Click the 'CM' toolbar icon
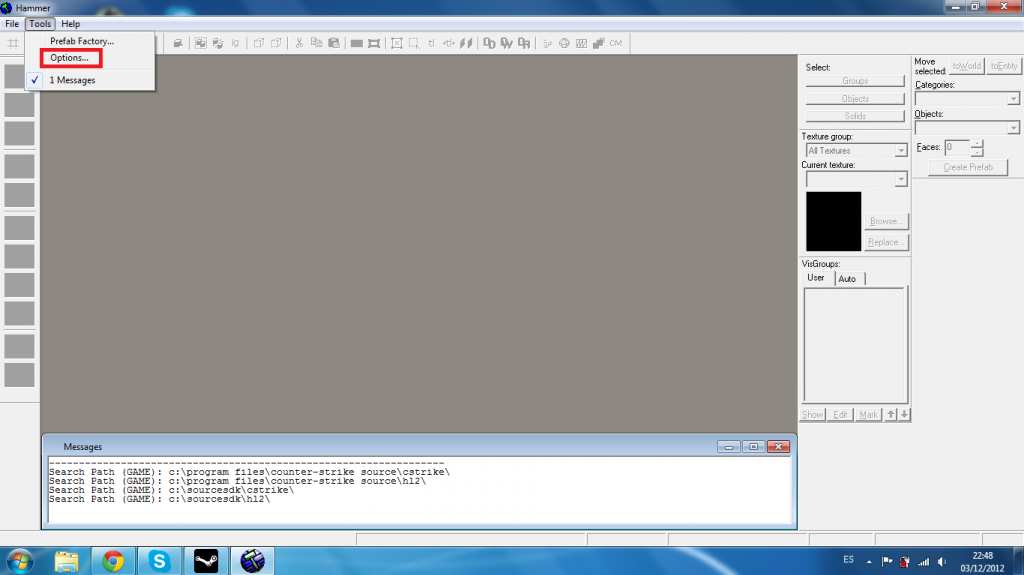Viewport: 1024px width, 575px height. 616,43
